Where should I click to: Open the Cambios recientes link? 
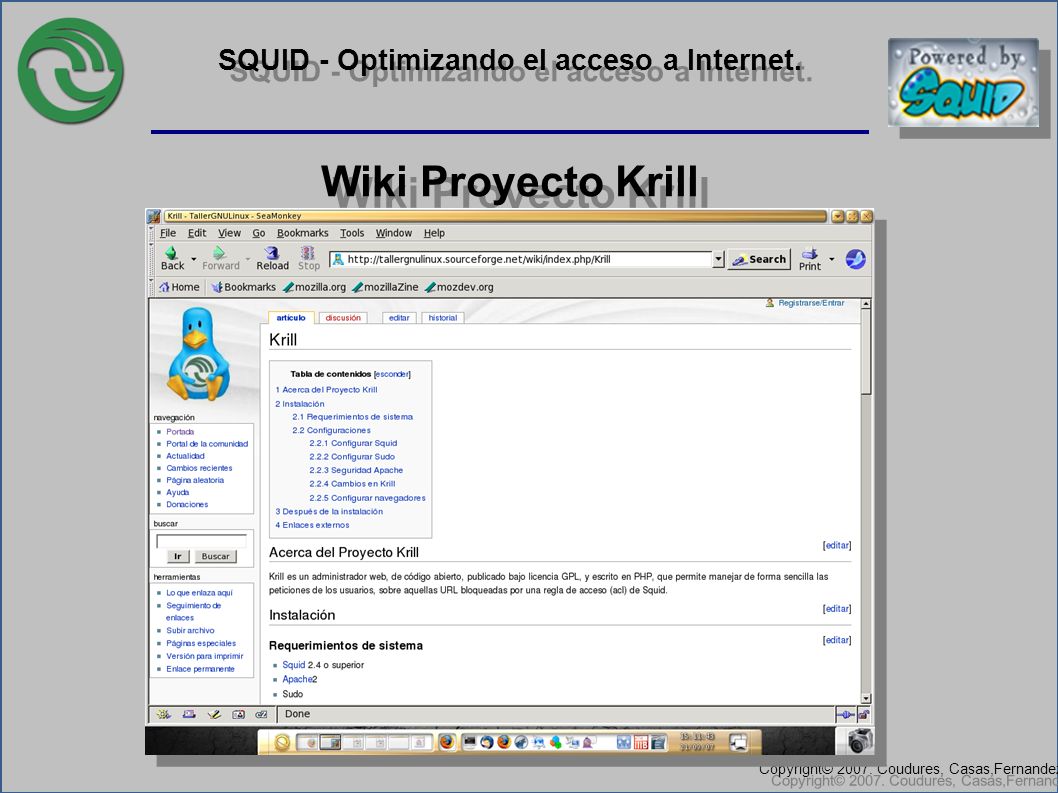pos(199,468)
